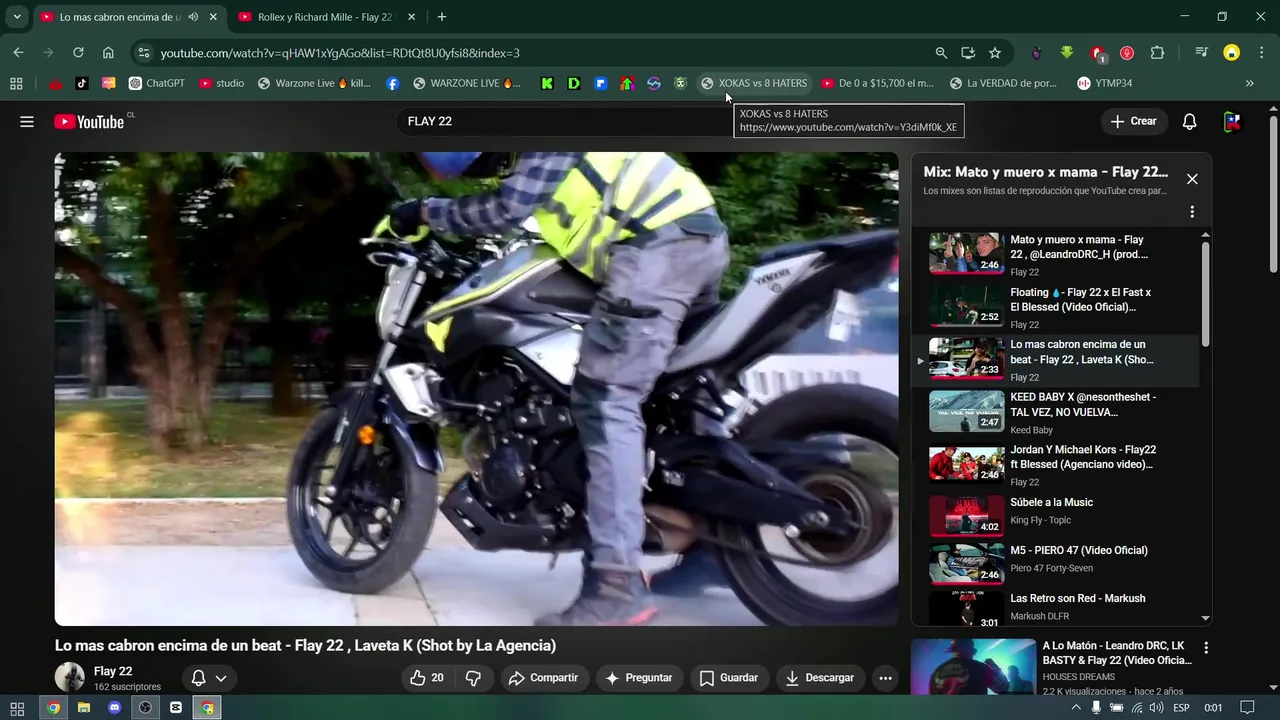Go back to previous page
This screenshot has width=1280, height=720.
click(18, 53)
